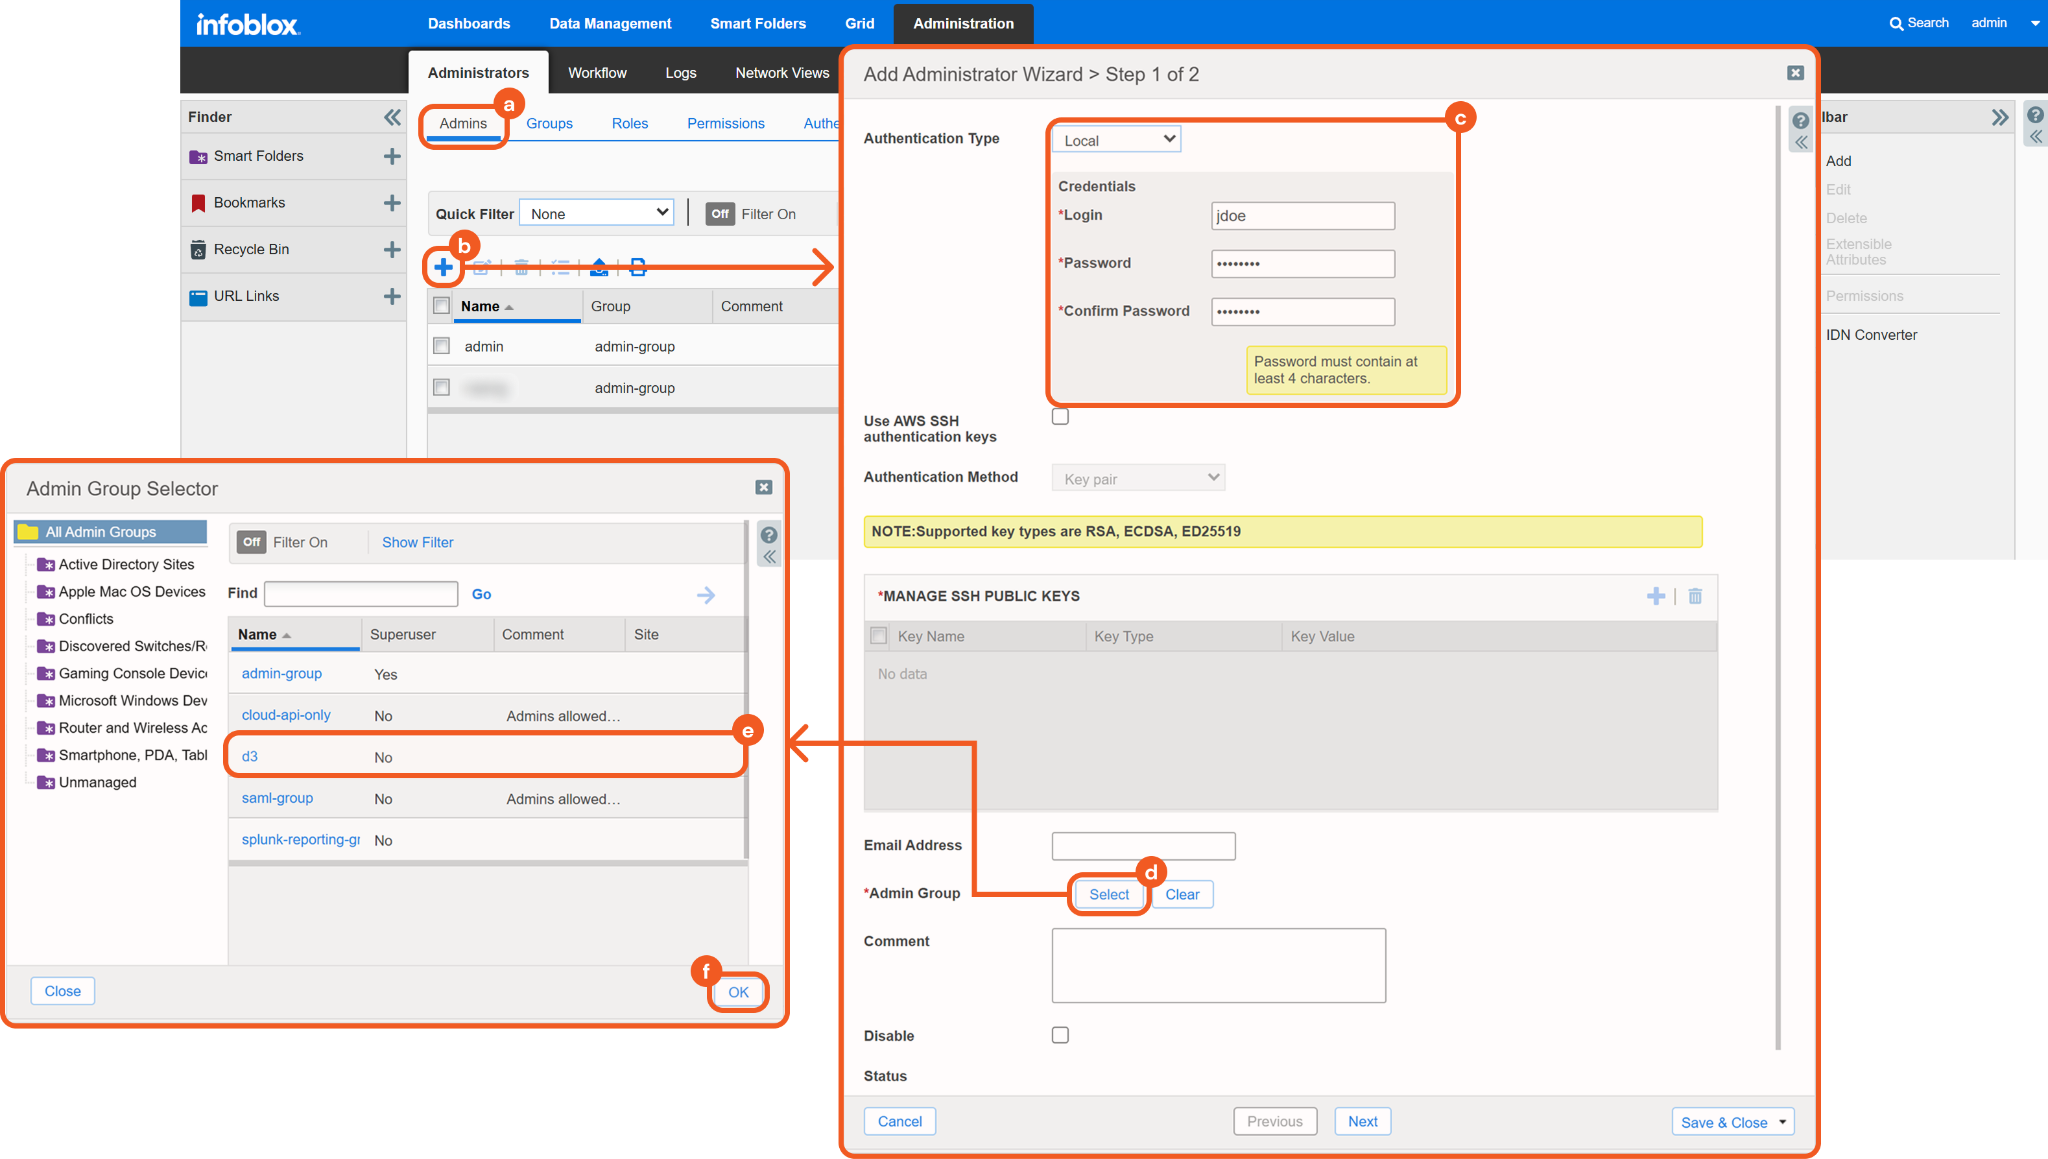The image size is (2048, 1159).
Task: Click the next-page arrow beside Go
Action: [706, 595]
